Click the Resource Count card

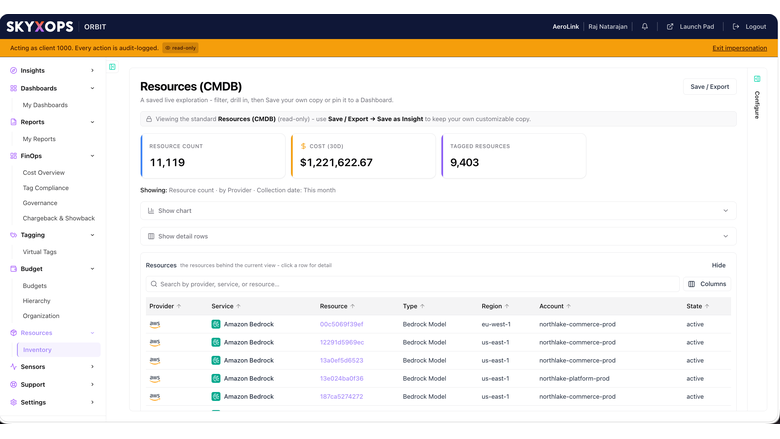pos(213,156)
